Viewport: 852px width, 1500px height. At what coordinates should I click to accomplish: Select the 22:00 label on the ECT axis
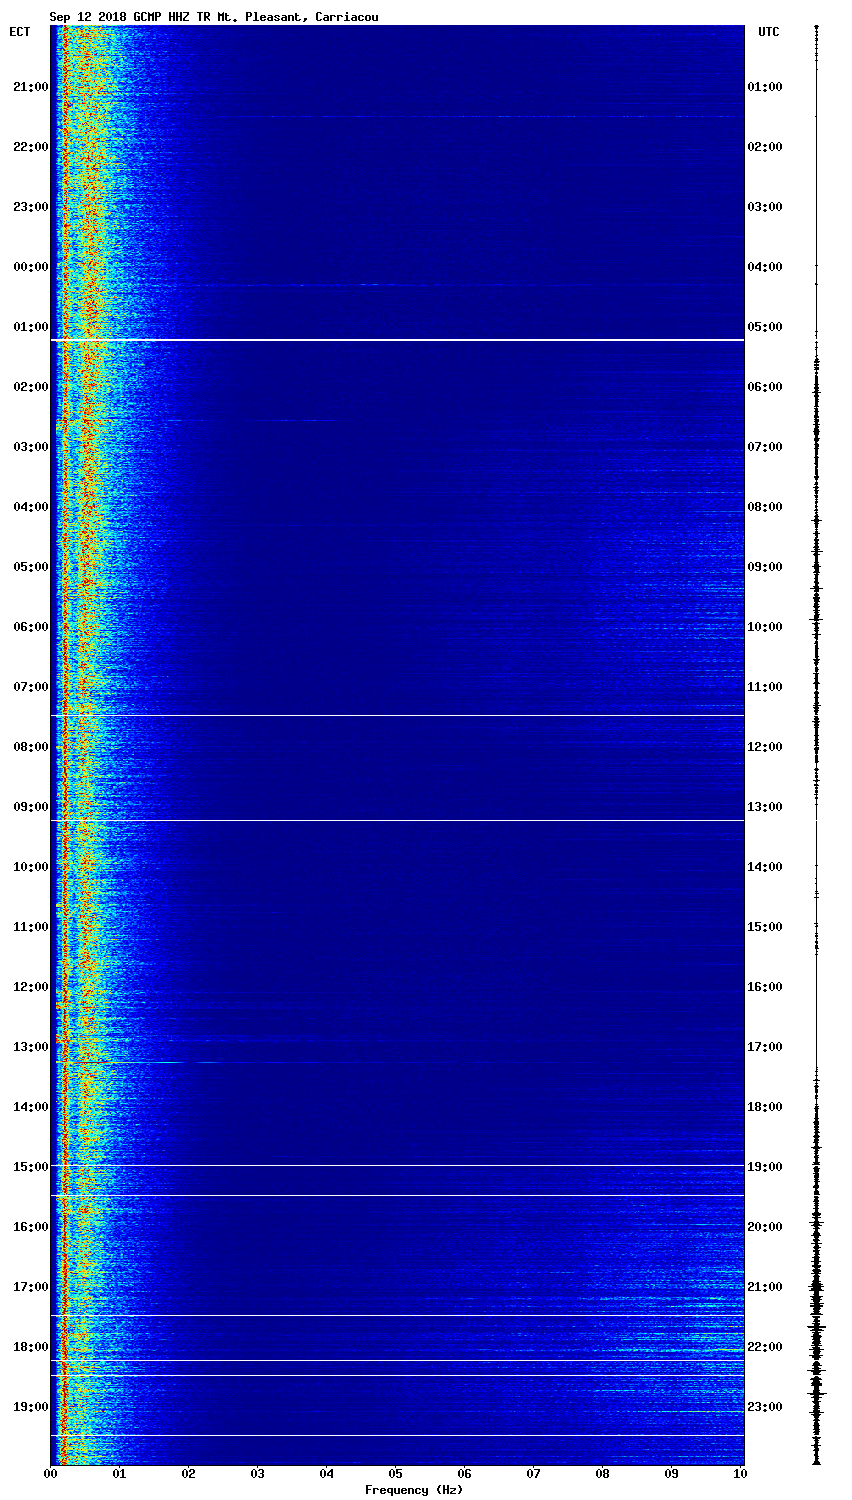[x=30, y=147]
